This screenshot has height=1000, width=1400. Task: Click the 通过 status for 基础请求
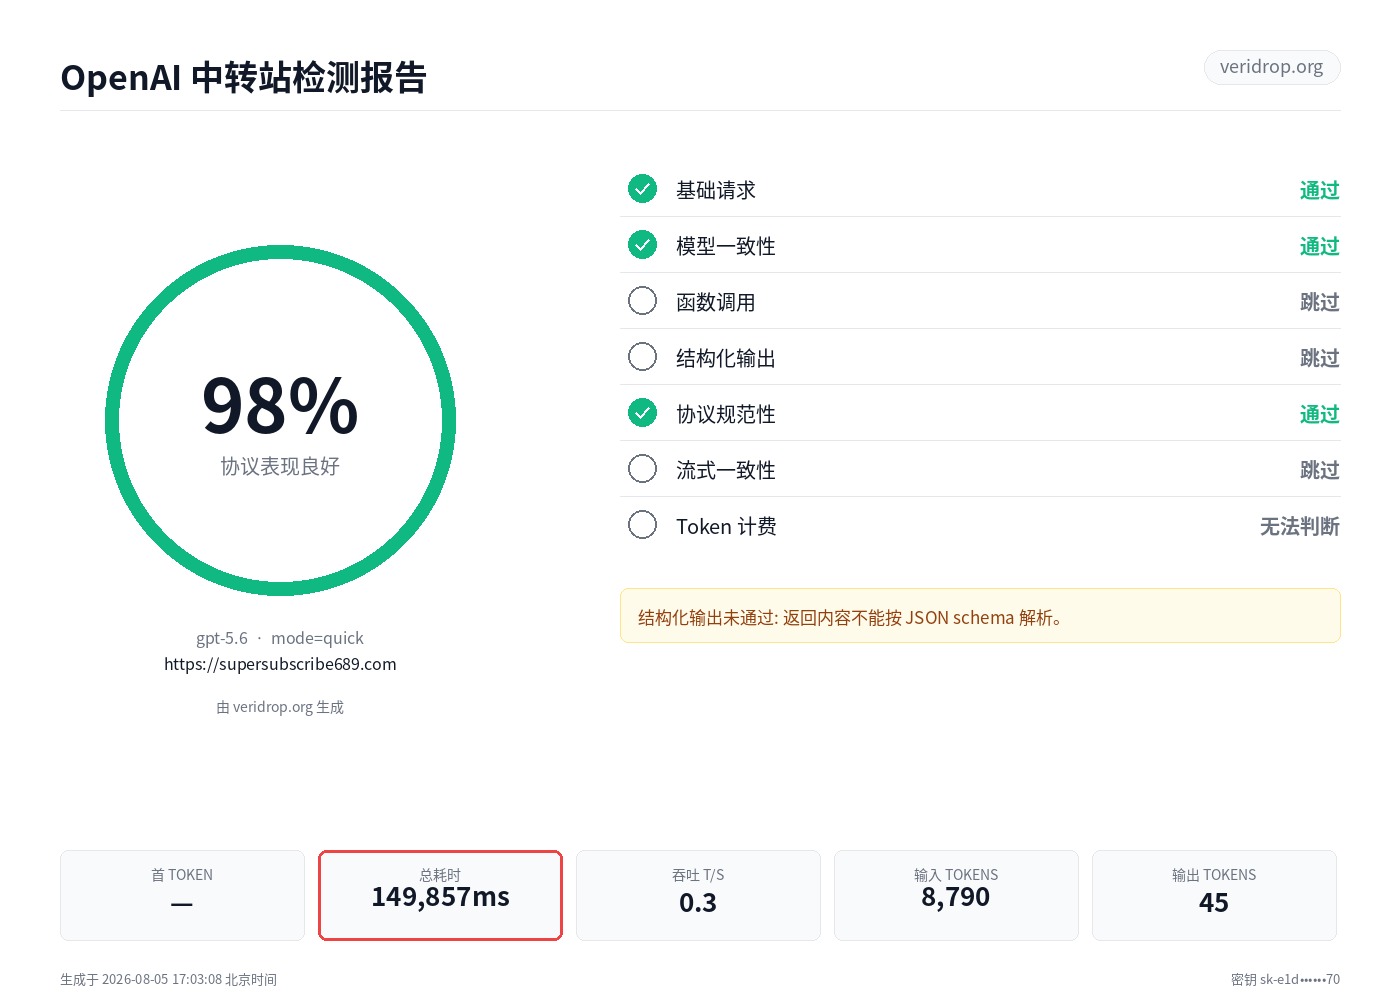1319,190
